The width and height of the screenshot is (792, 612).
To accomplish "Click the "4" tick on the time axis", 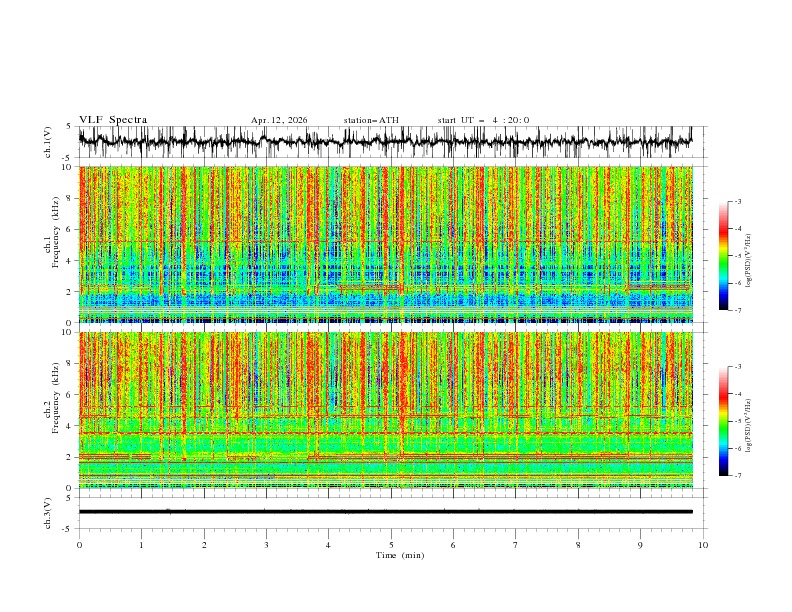I will [x=329, y=545].
